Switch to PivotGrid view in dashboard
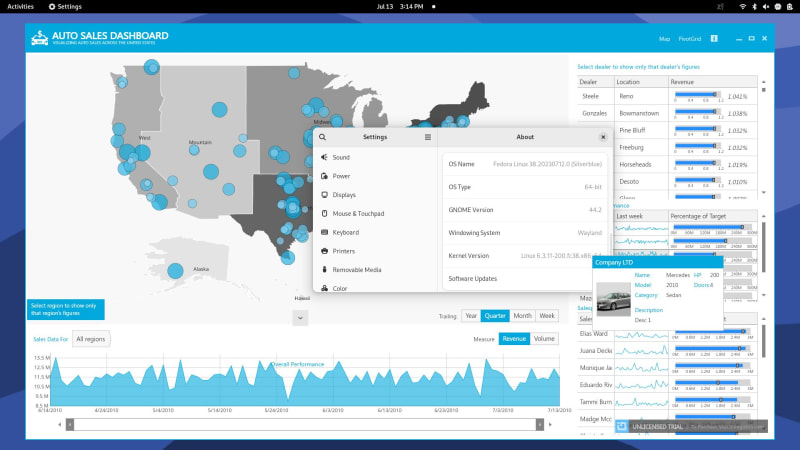 [690, 39]
